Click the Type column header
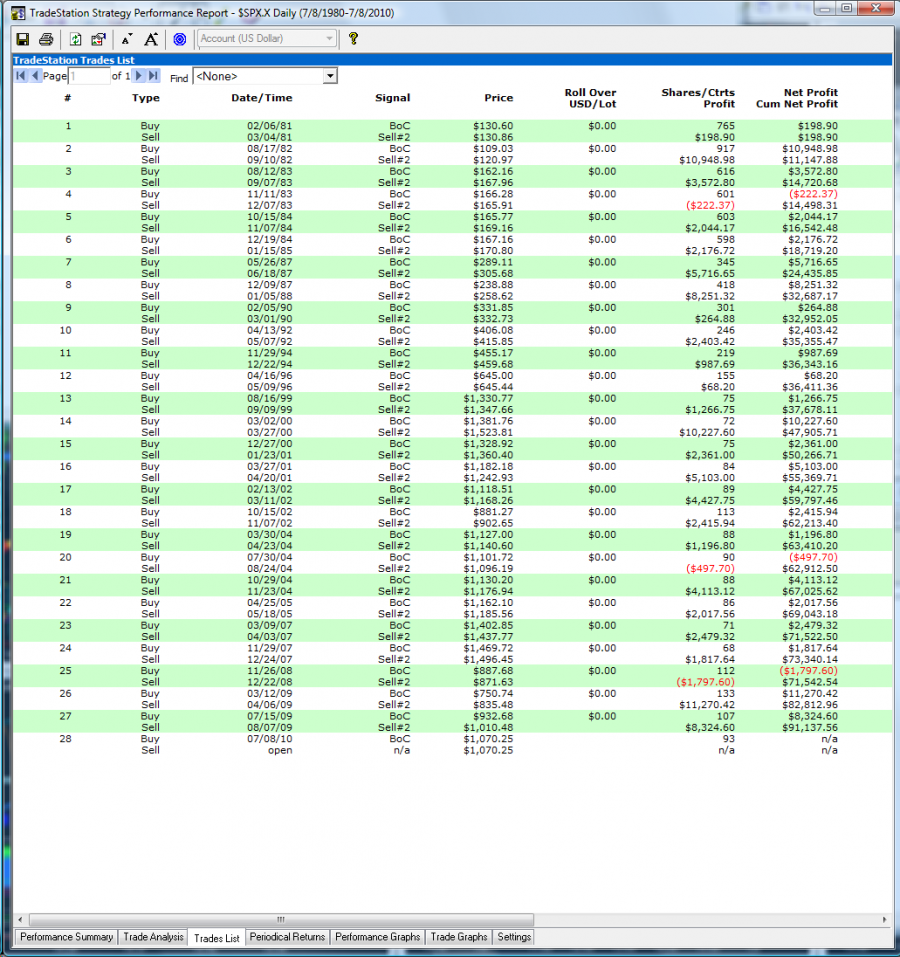Screen dimensions: 900x957 coord(146,98)
